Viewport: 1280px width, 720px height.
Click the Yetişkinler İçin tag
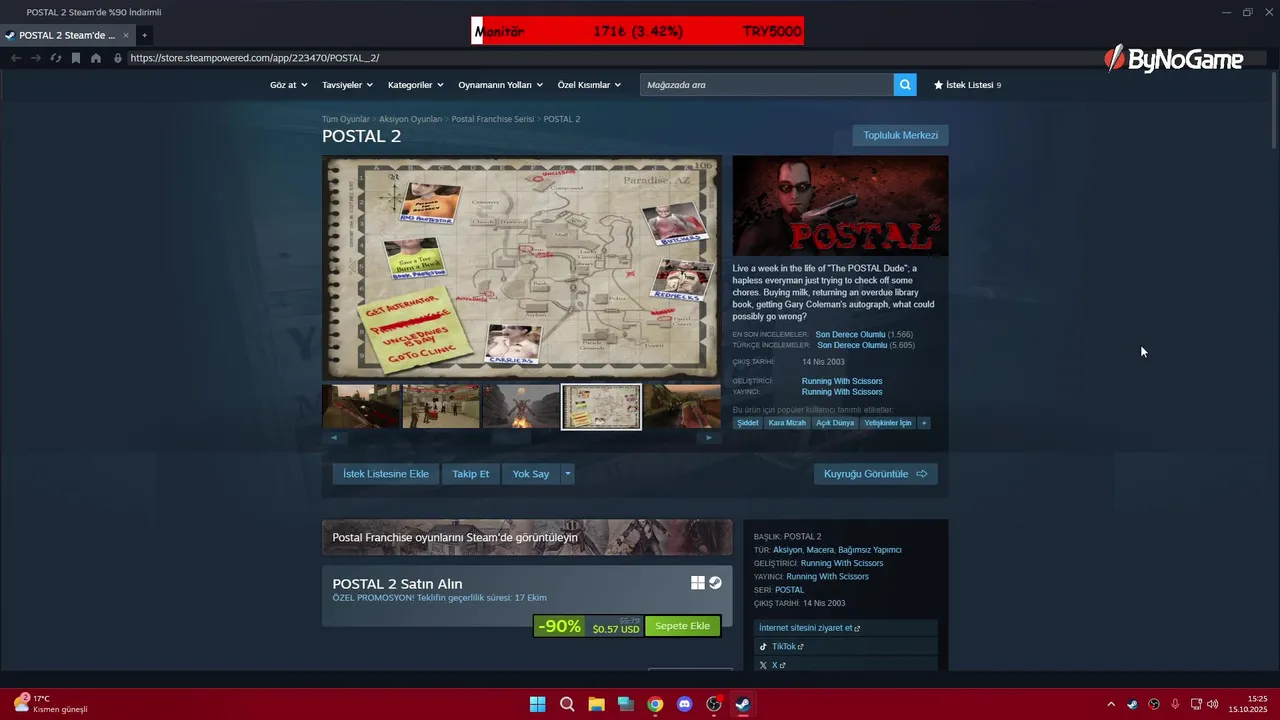coord(888,423)
